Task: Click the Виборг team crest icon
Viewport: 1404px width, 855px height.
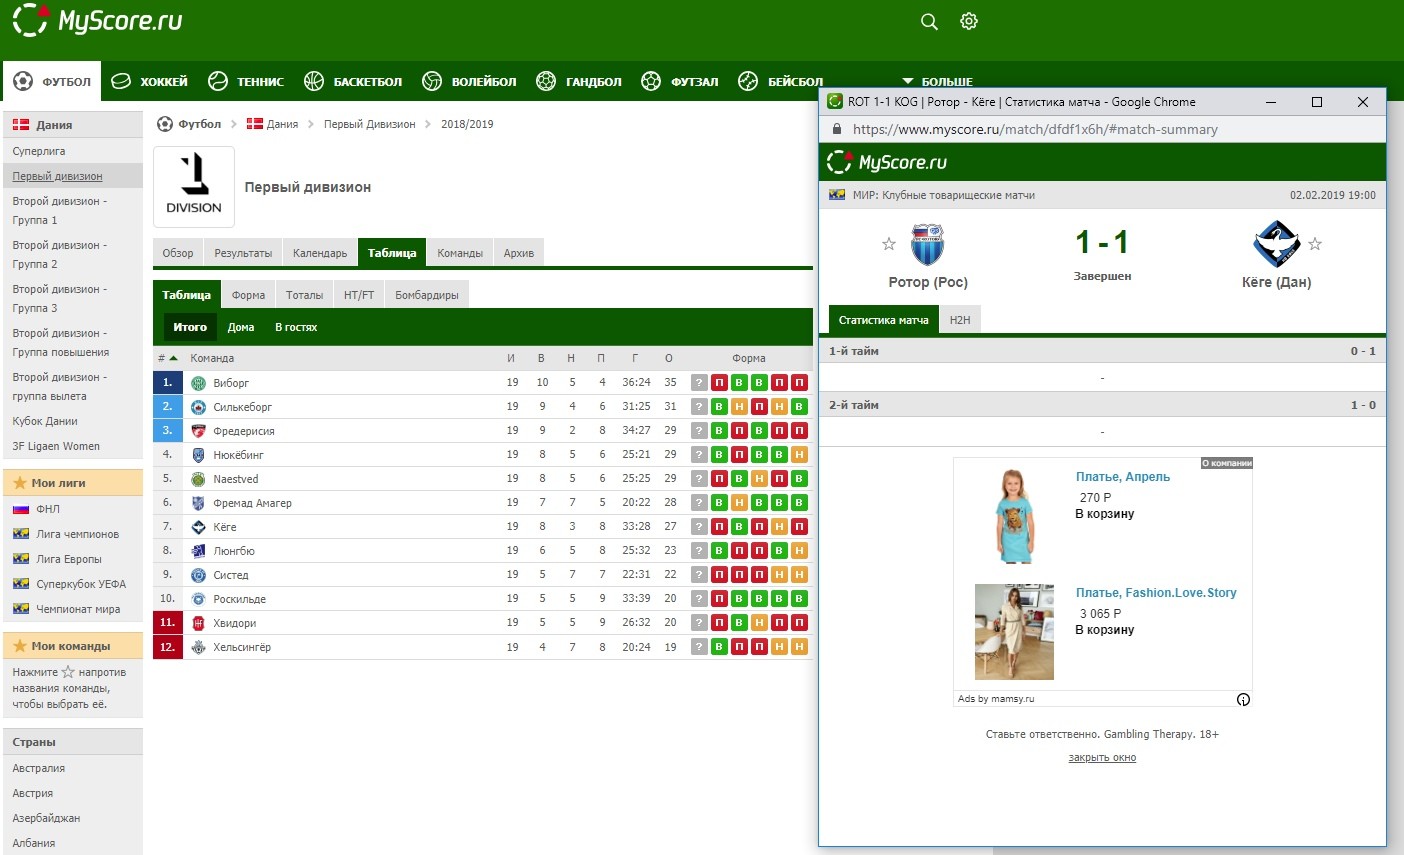Action: coord(198,383)
